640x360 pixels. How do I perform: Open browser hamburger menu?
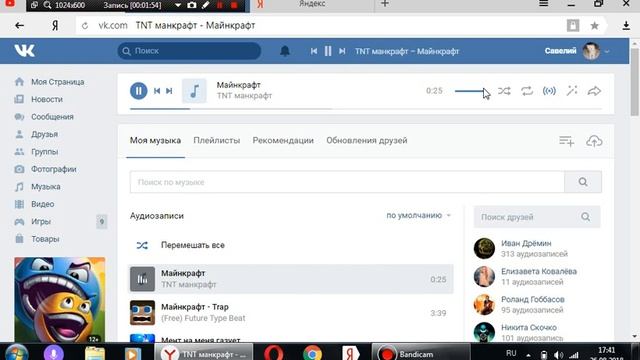point(544,4)
